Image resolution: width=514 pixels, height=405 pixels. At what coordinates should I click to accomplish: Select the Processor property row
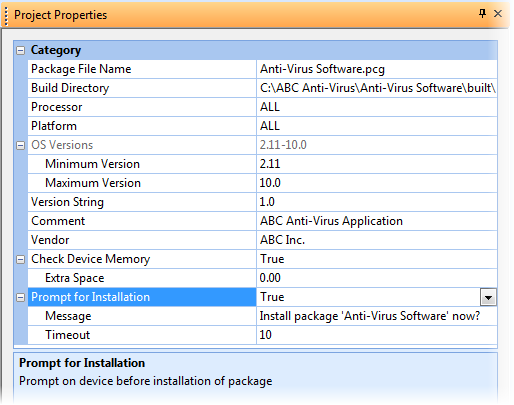tap(262, 107)
